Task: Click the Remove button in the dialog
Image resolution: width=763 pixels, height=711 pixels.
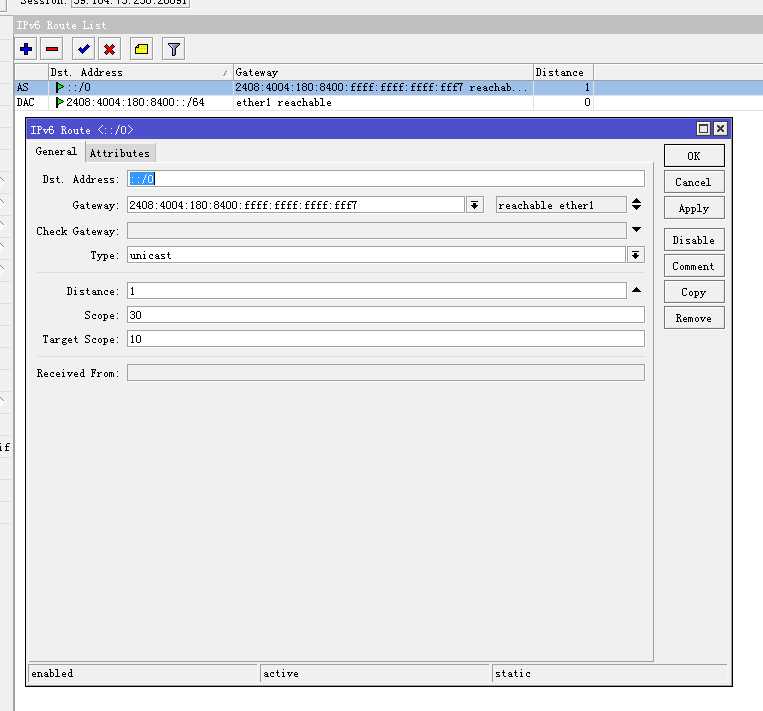Action: 694,318
